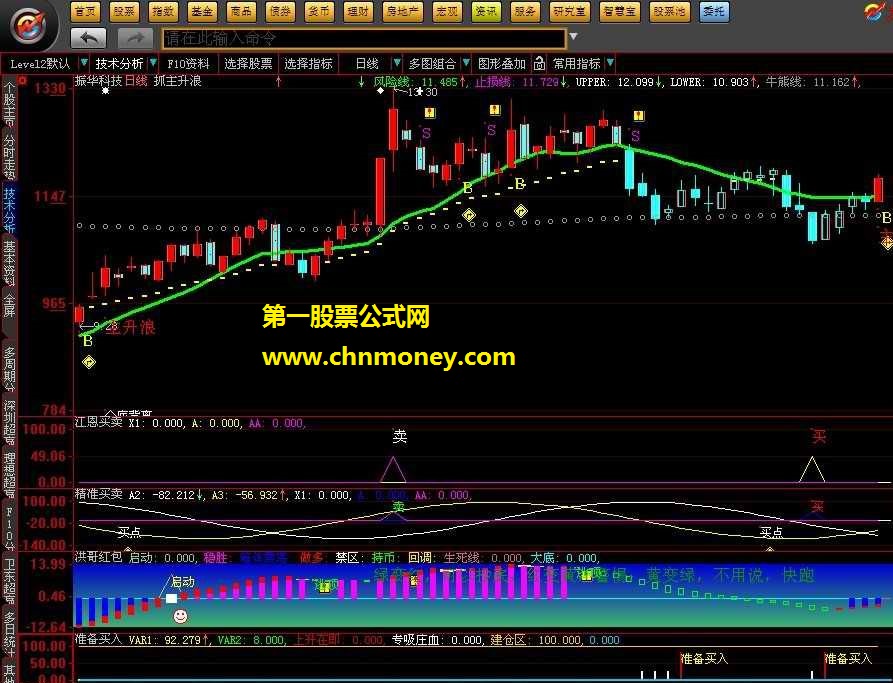Viewport: 893px width, 683px height.
Task: Open F10资料 from the toolbar
Action: [x=188, y=63]
